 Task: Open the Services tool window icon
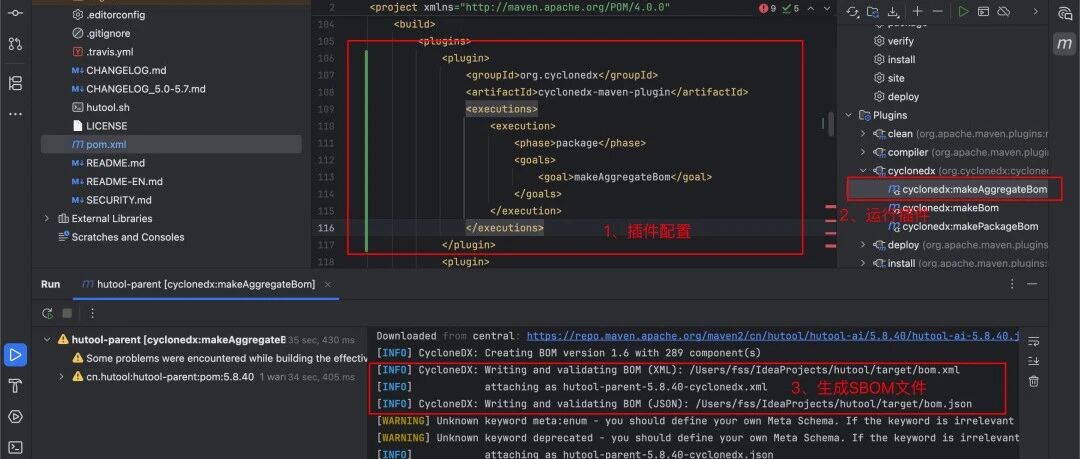[x=14, y=416]
